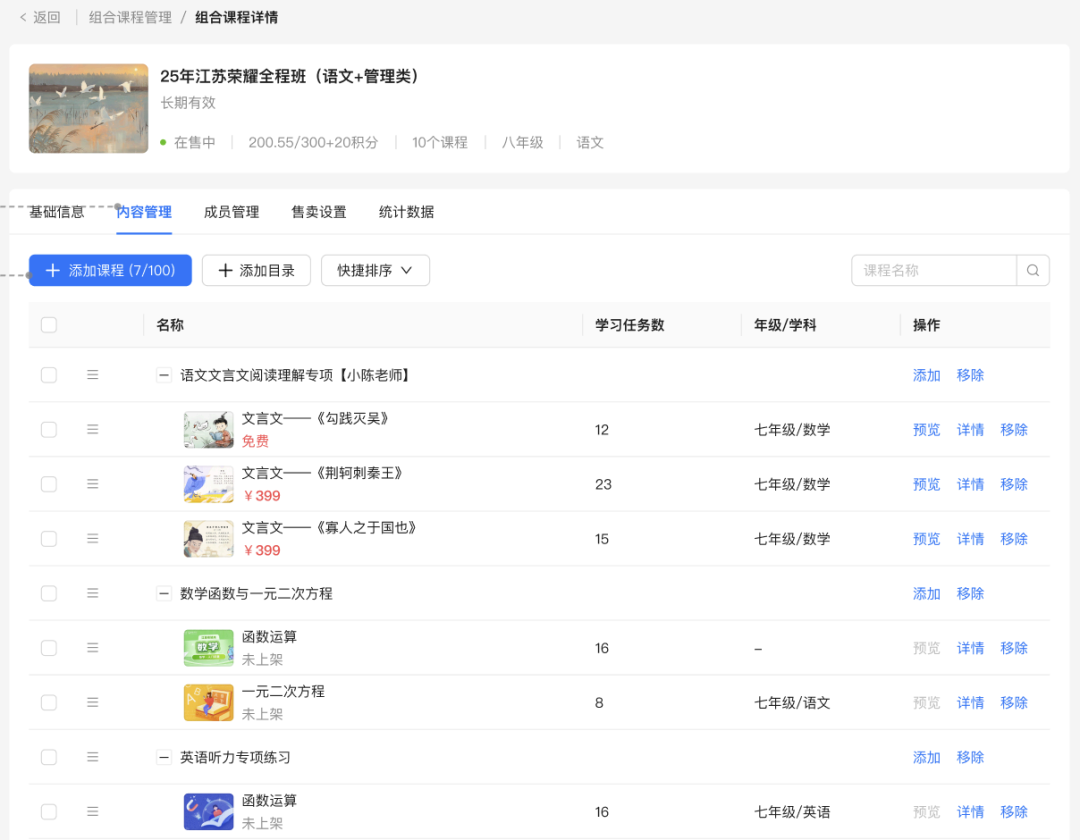Click the 年级/学科 column header
1080x840 pixels.
coord(785,325)
